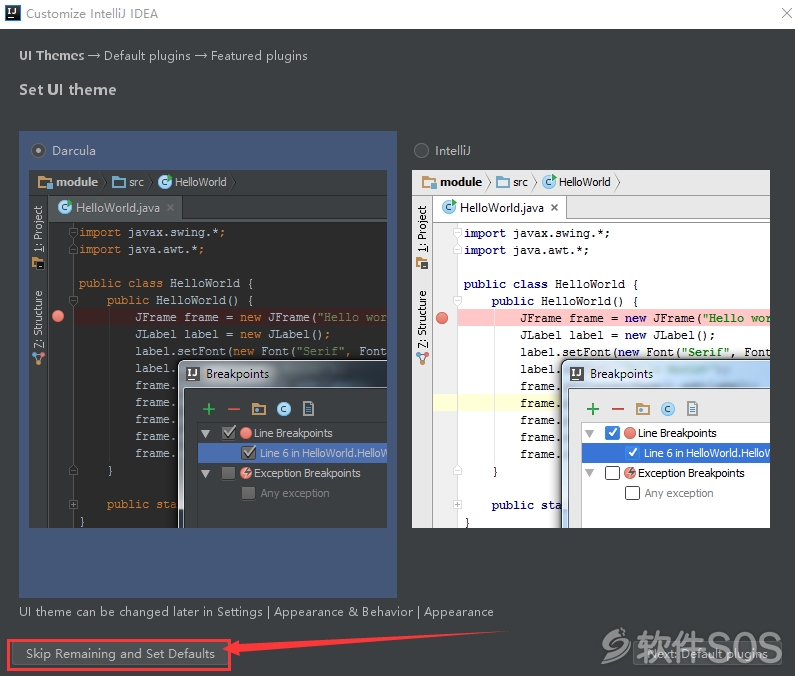Screen dimensions: 795x676
Task: Click Line Breakpoints red icon in IntelliJ preview
Action: point(630,433)
